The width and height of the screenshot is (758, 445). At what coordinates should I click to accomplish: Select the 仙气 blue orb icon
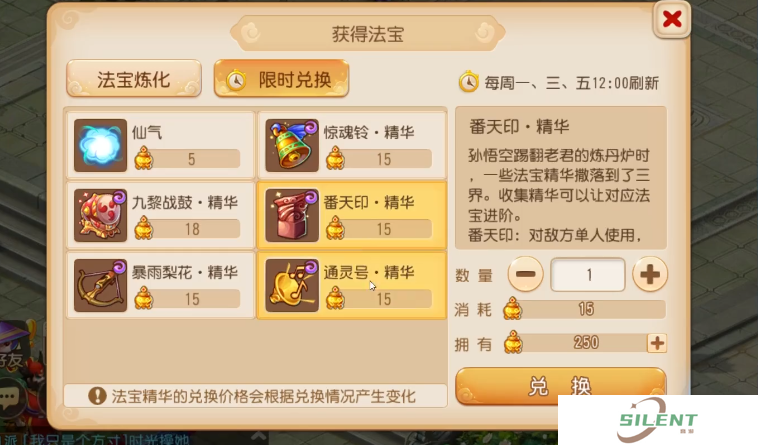pos(101,145)
